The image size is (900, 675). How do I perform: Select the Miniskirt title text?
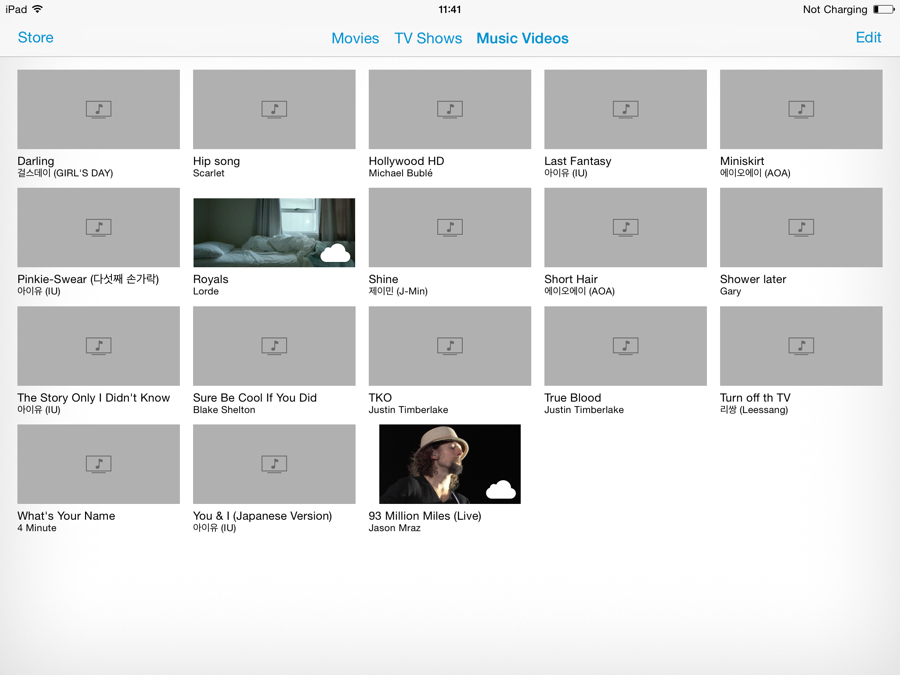pyautogui.click(x=742, y=161)
